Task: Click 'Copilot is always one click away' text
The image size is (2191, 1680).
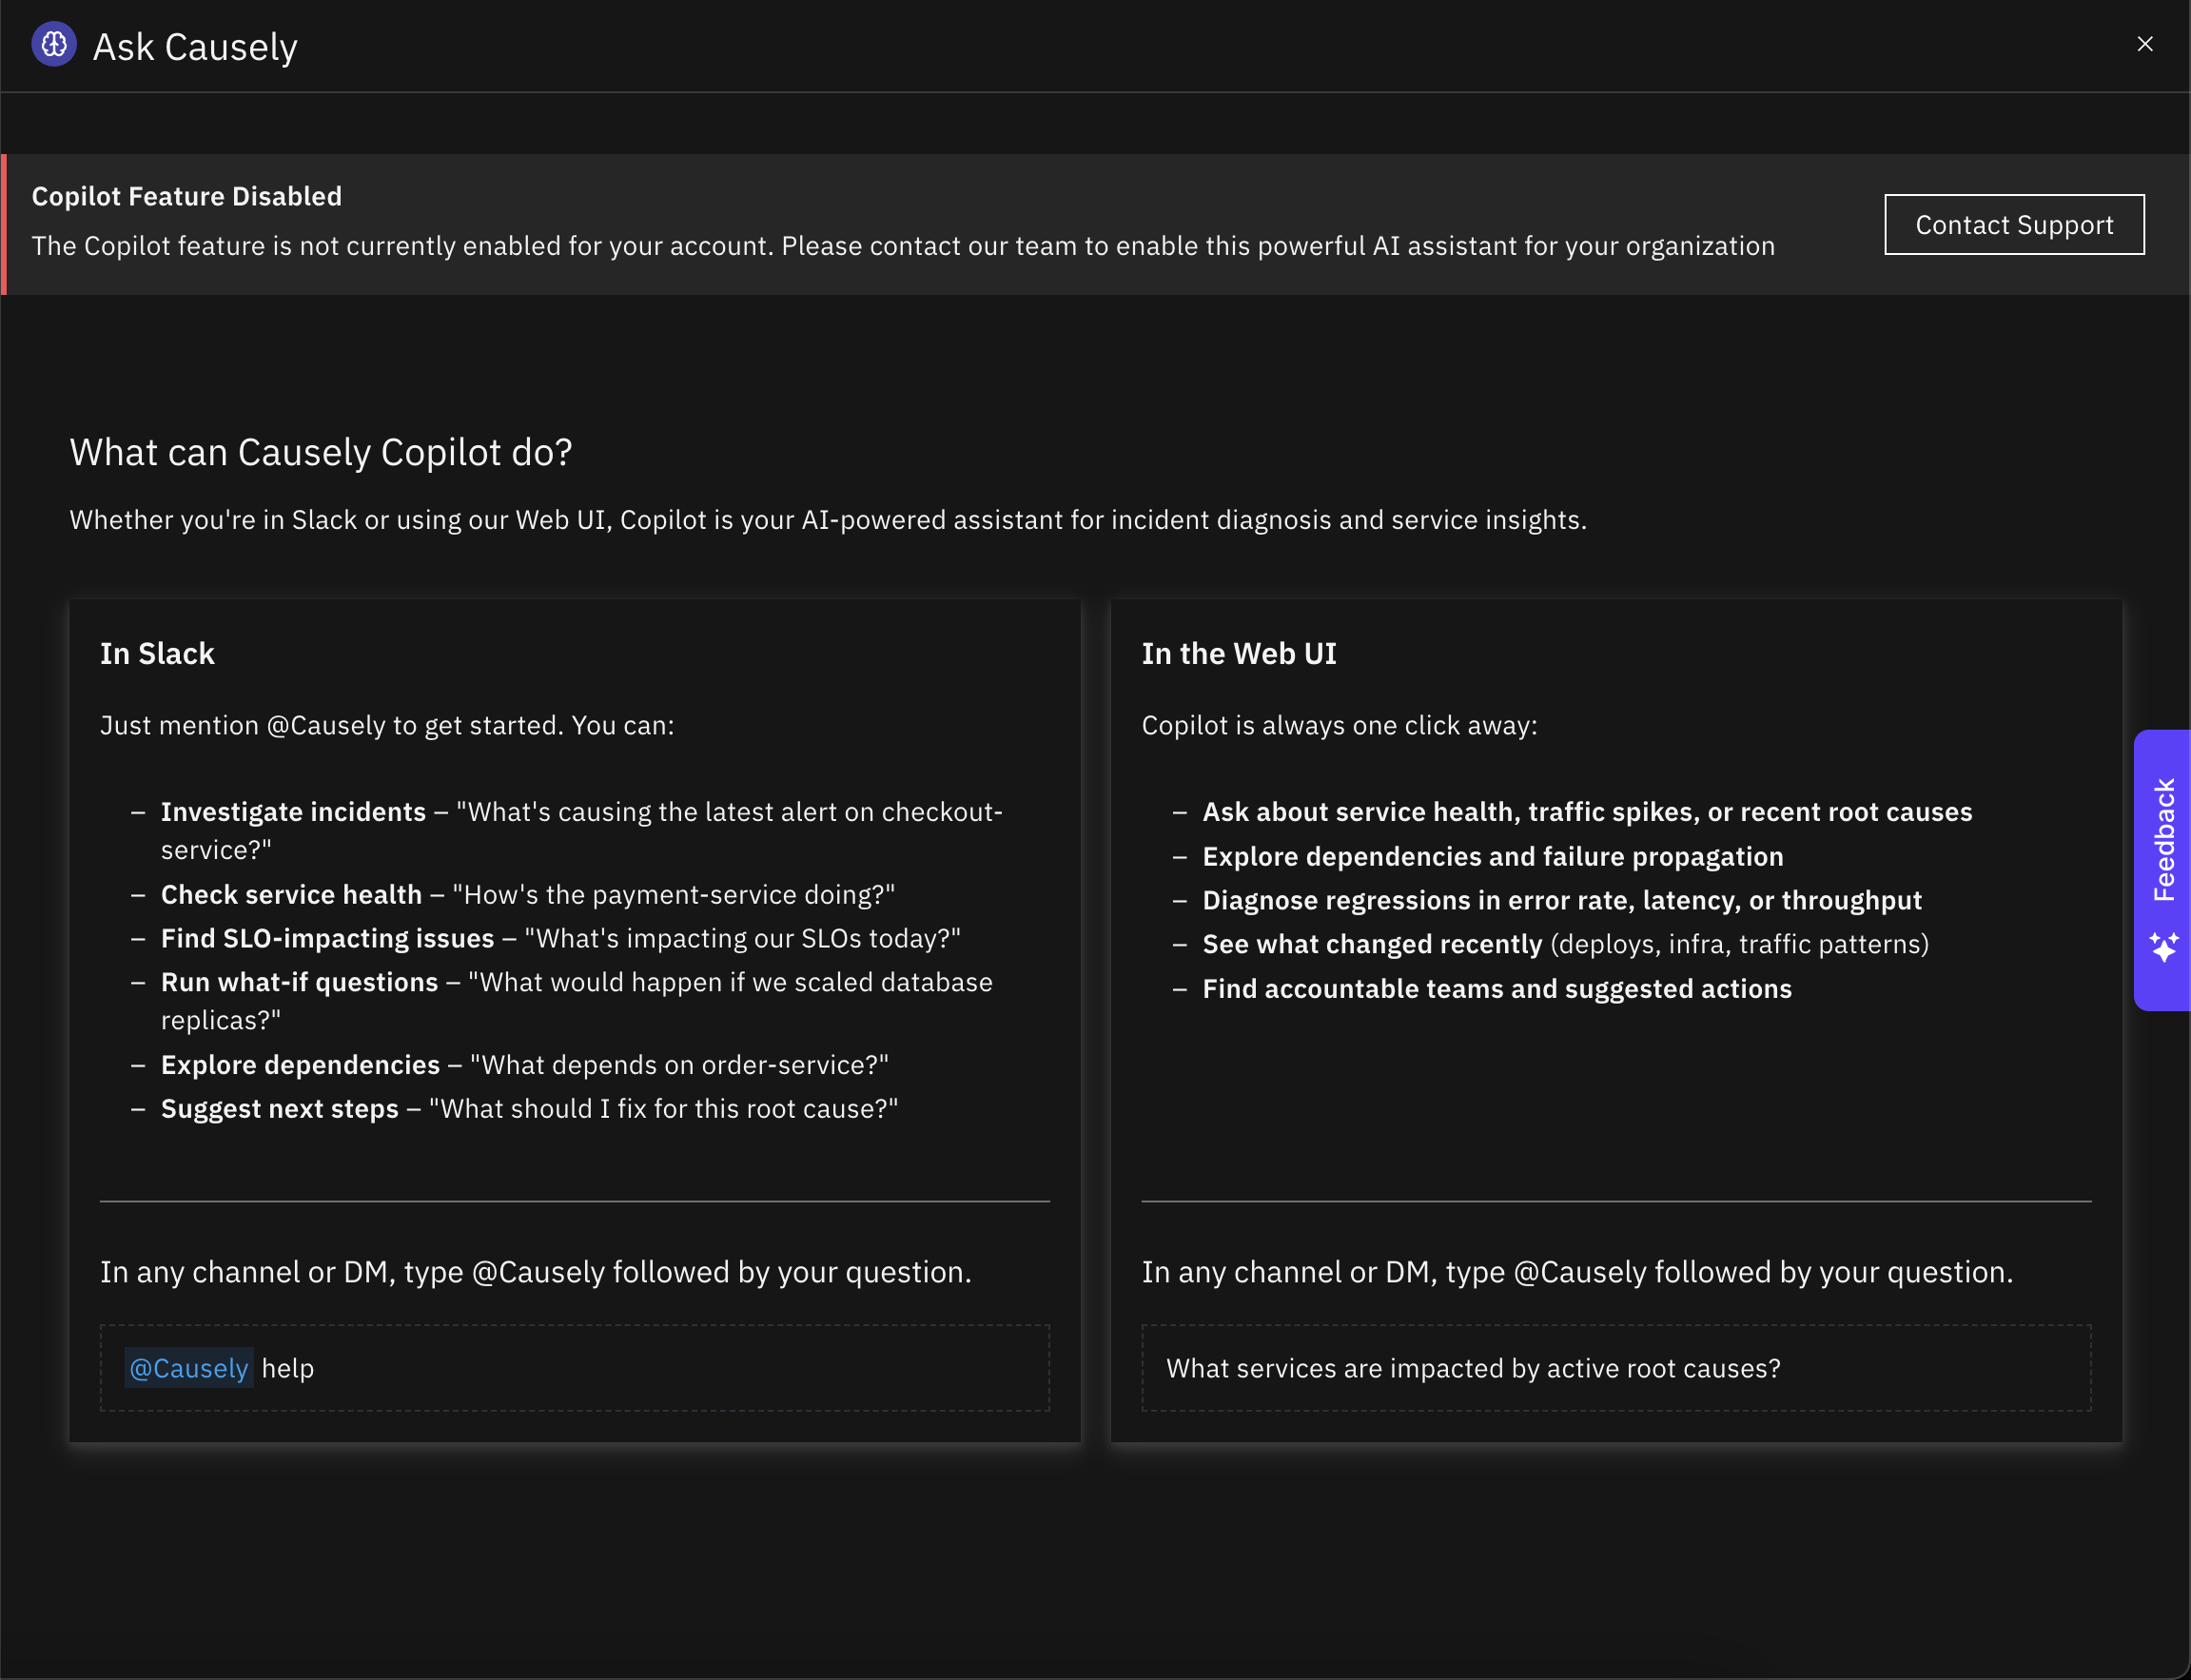Action: click(x=1340, y=726)
